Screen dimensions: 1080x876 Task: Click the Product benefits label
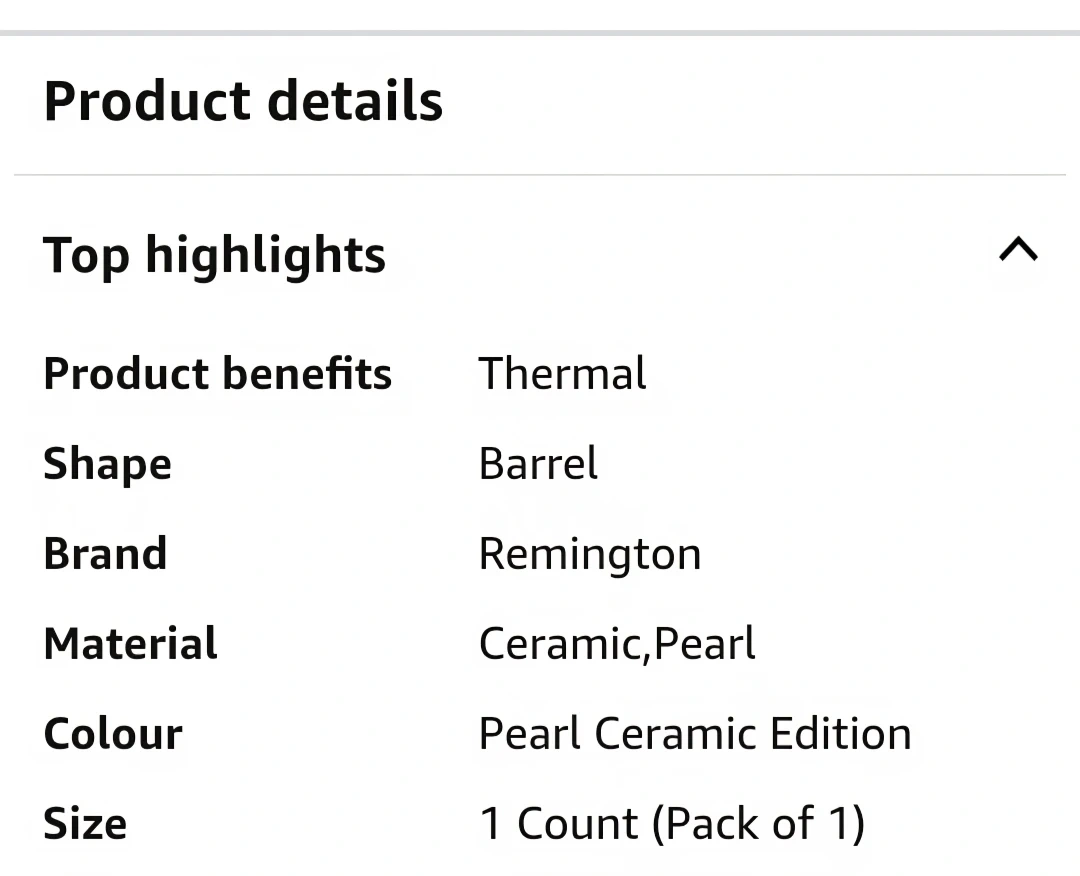[217, 374]
